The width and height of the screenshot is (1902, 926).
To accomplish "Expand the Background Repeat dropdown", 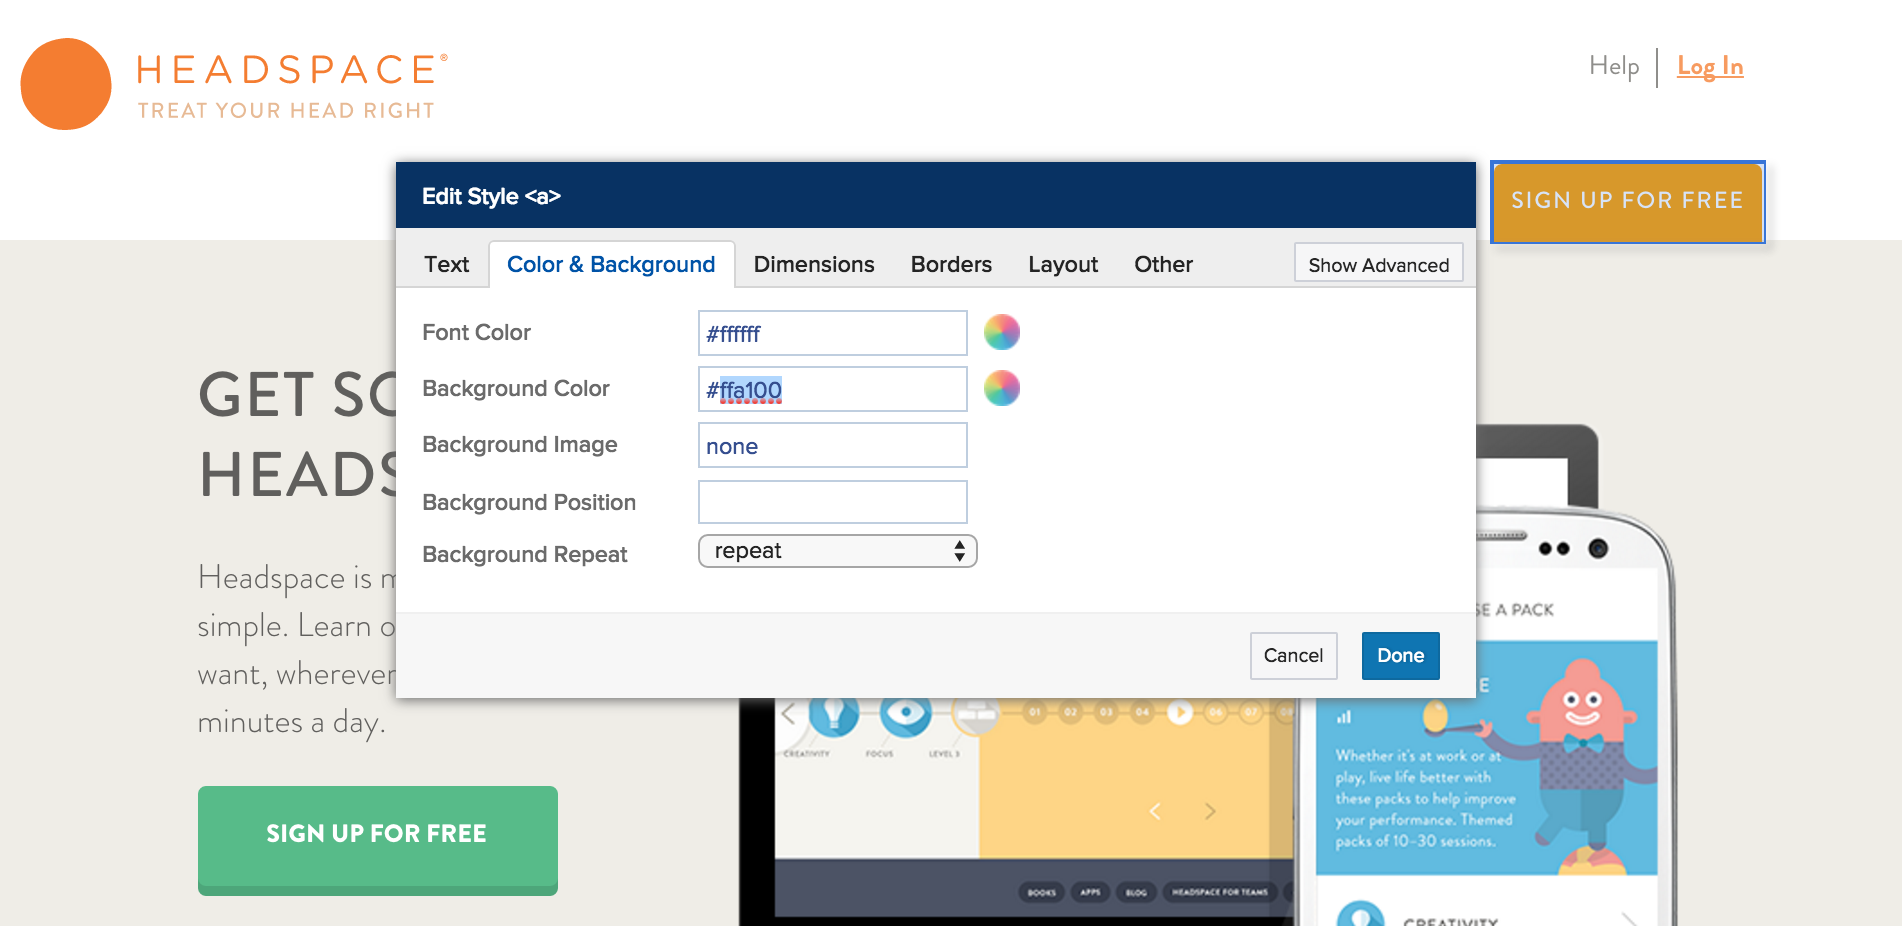I will coord(837,551).
